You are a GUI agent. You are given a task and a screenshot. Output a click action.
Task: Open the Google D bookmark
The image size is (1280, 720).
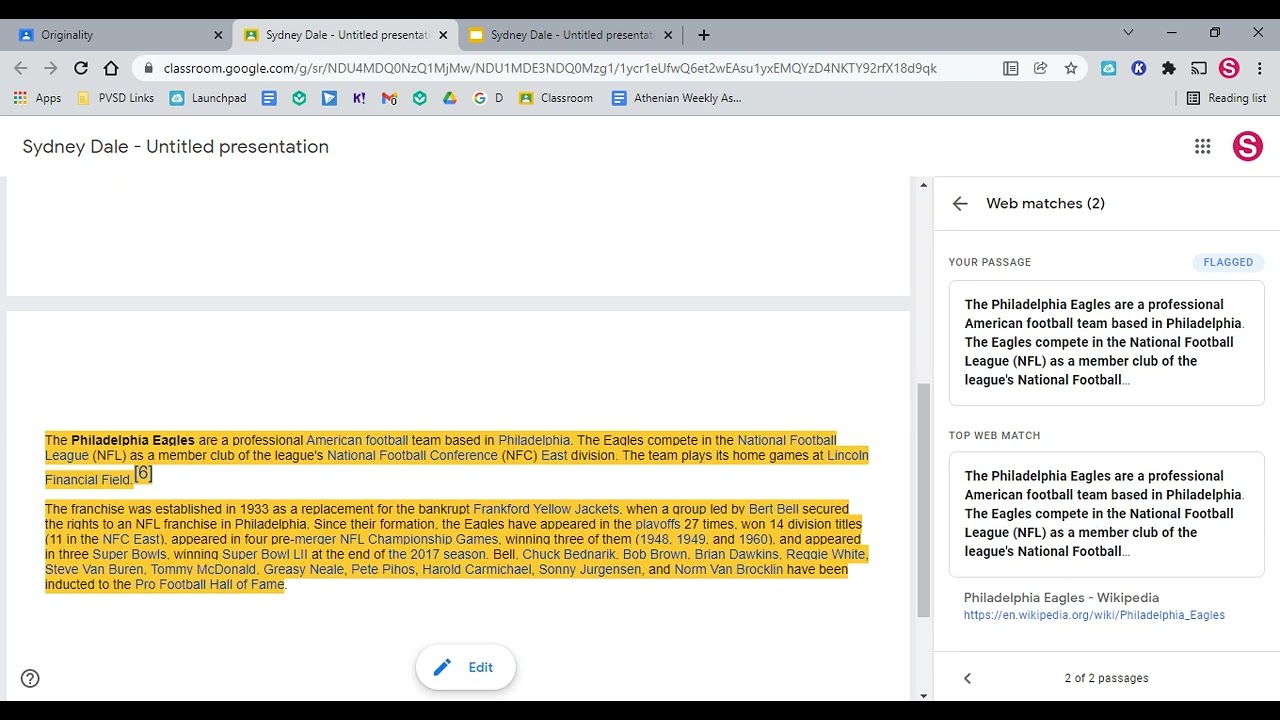click(488, 98)
